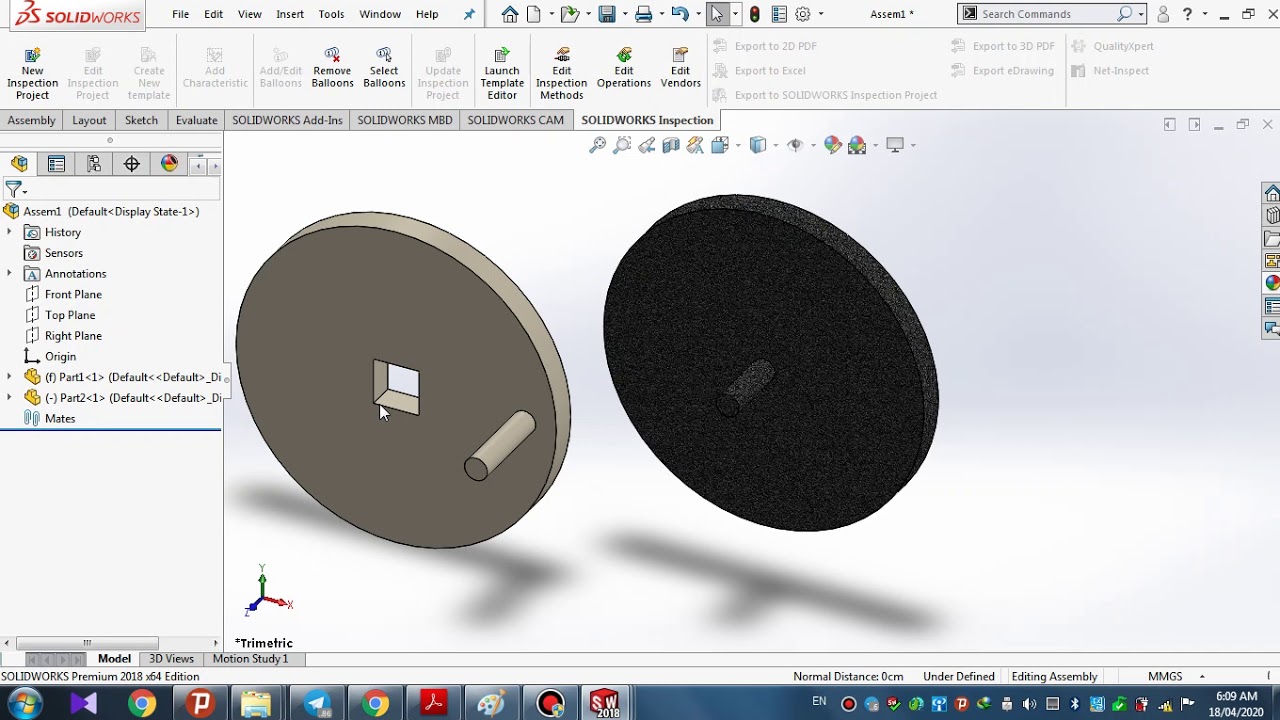Open the DimXpertManager crosshair tab
The width and height of the screenshot is (1280, 720).
(x=132, y=164)
